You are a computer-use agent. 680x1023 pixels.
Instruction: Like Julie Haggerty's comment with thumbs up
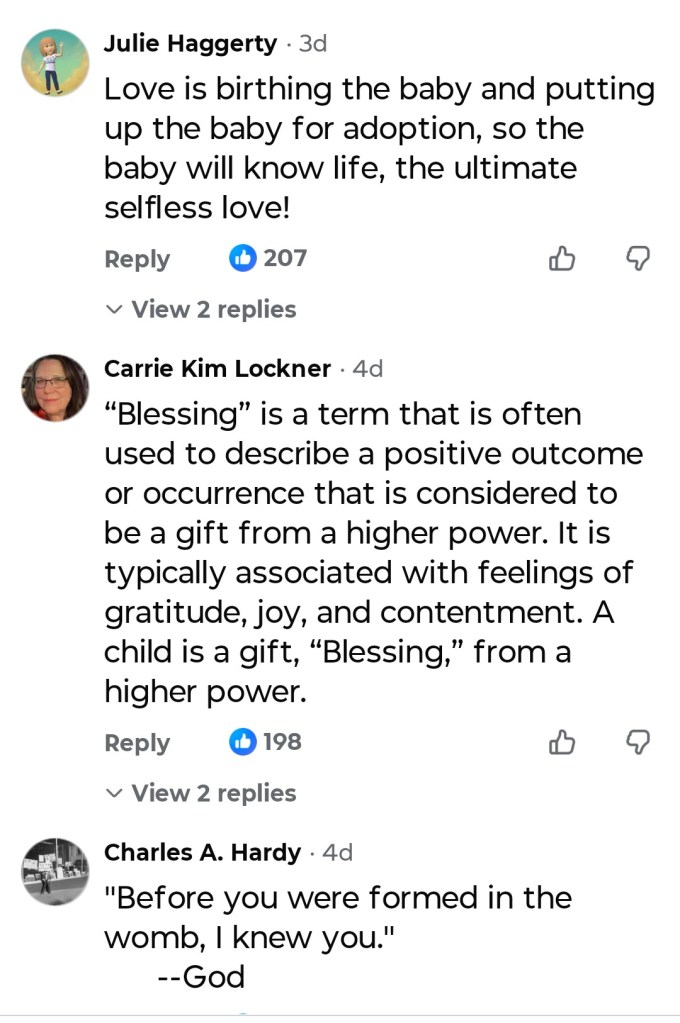click(x=563, y=259)
